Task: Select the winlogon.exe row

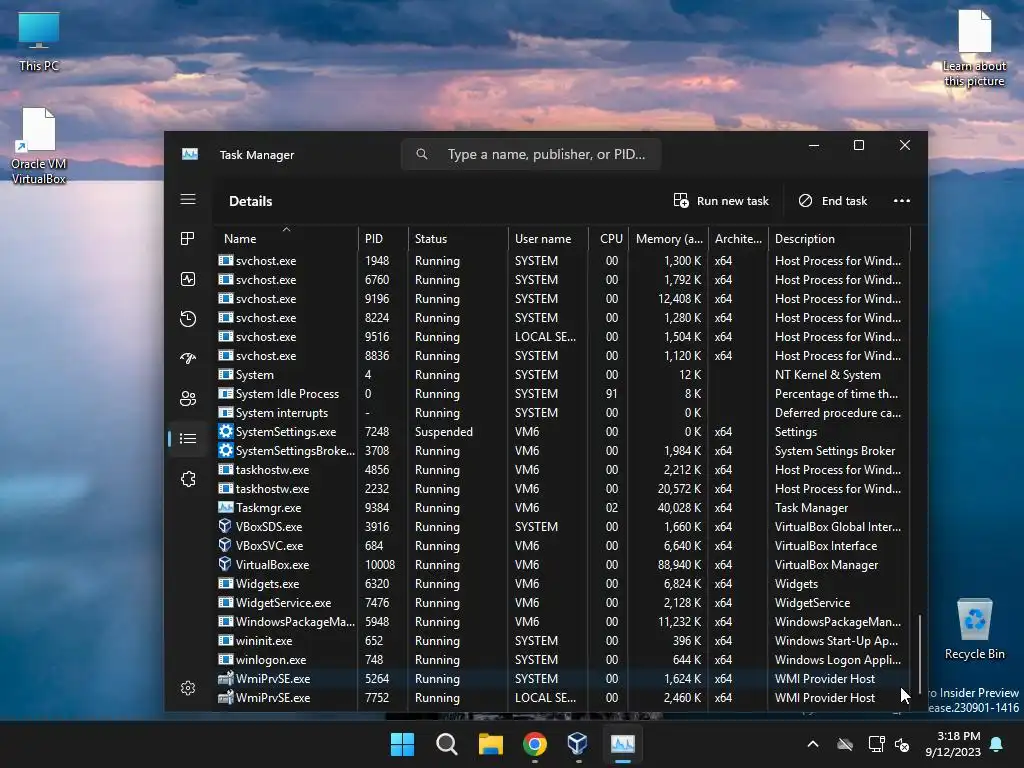Action: click(562, 660)
